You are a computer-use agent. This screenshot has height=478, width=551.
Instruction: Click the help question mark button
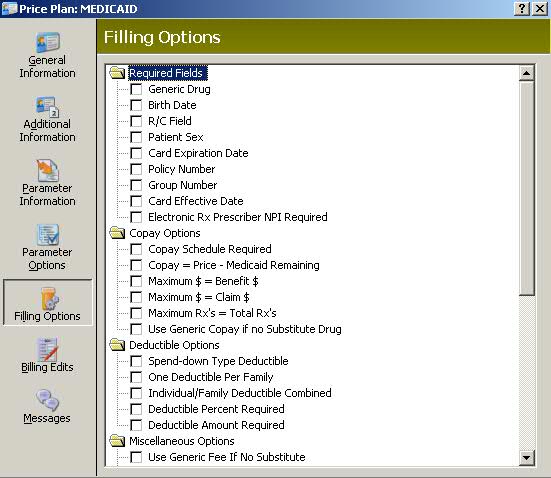(522, 8)
